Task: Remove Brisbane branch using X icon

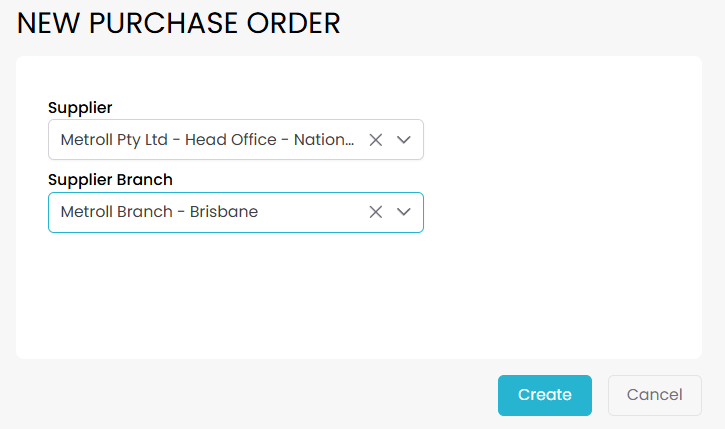Action: pyautogui.click(x=376, y=212)
